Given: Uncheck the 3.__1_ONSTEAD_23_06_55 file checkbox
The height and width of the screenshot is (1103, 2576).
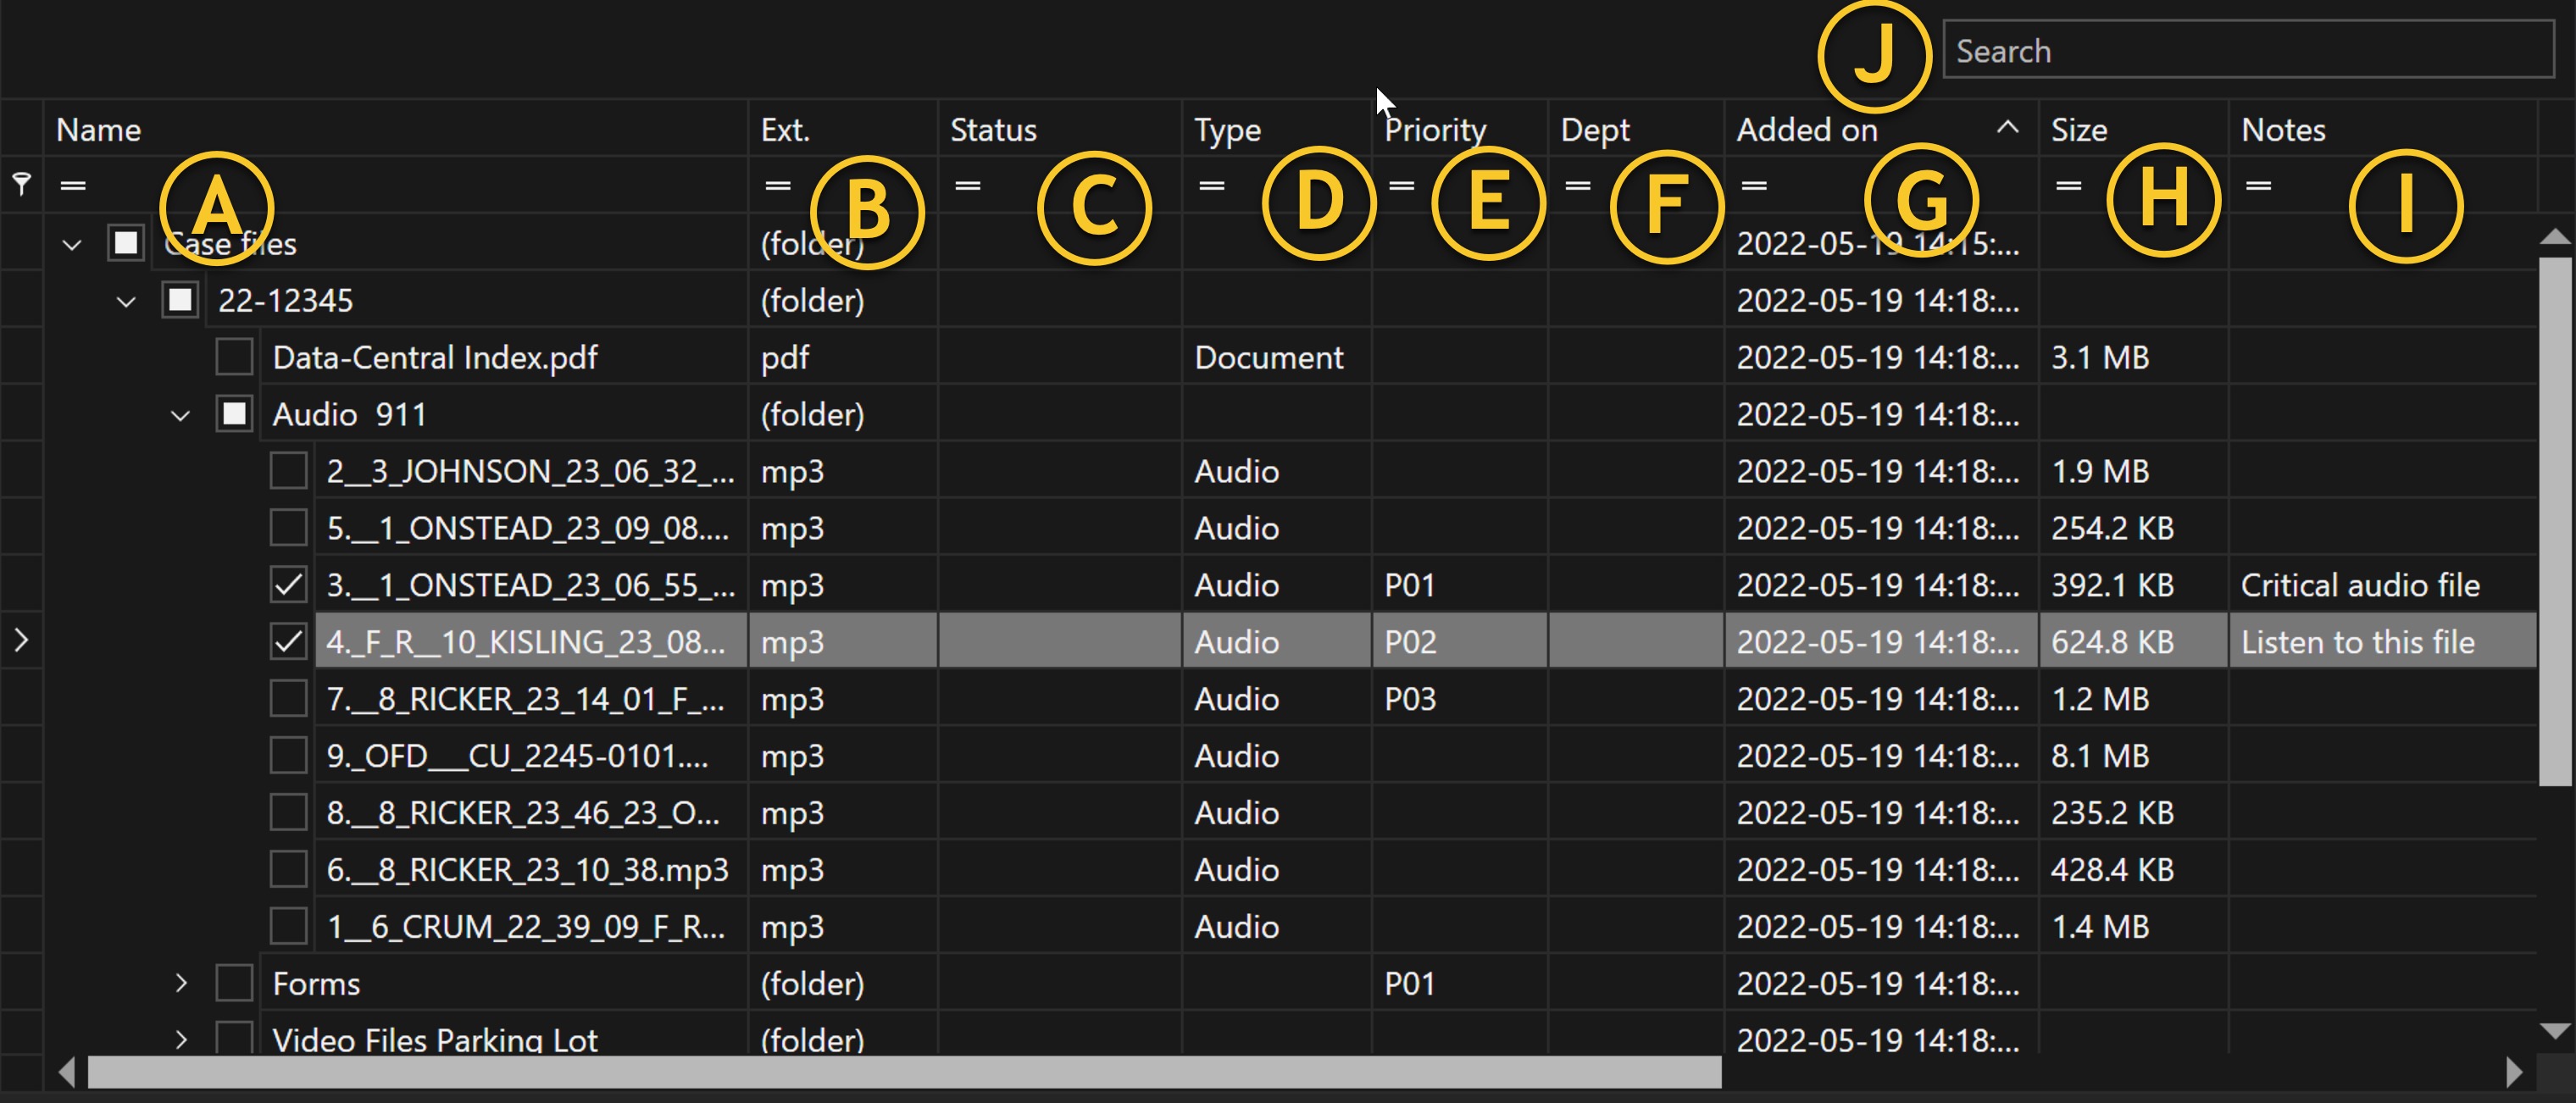Looking at the screenshot, I should [288, 585].
